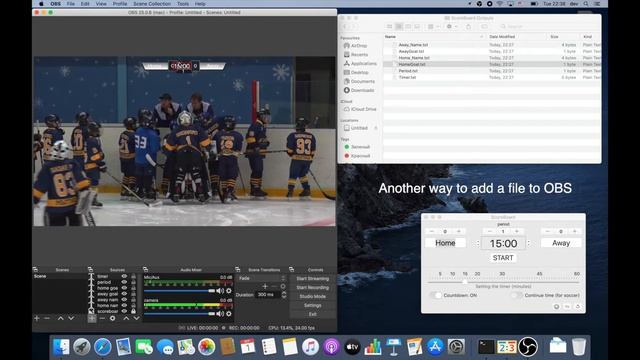Mute the Mic/Aux channel with its speaker icon
The width and height of the screenshot is (640, 360).
point(220,291)
